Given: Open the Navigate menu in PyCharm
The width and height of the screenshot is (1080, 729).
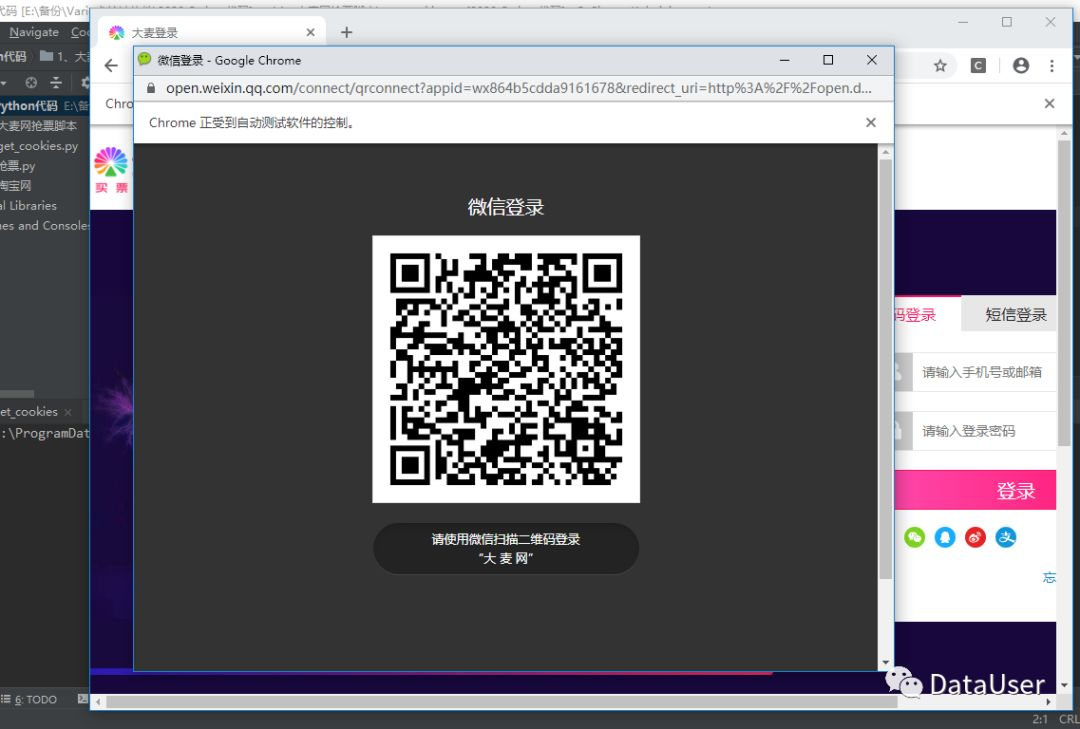Looking at the screenshot, I should coord(33,32).
